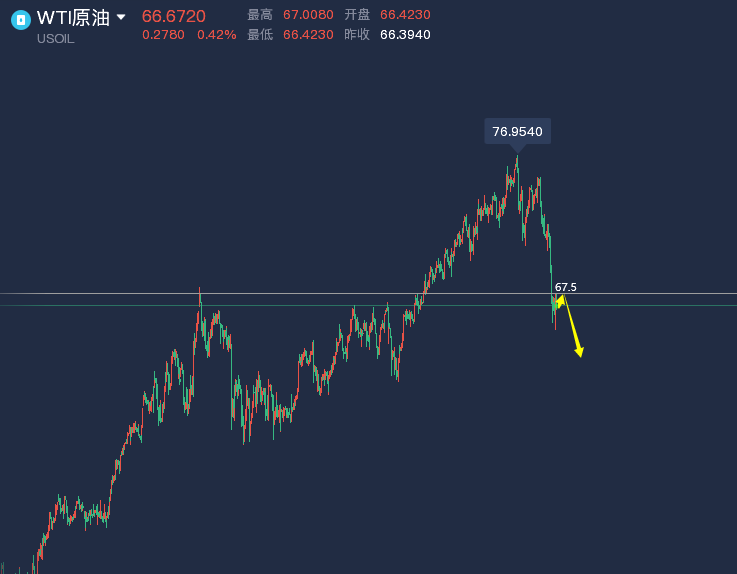Click the 0.42% percentage change
Image resolution: width=737 pixels, height=574 pixels.
click(x=216, y=35)
